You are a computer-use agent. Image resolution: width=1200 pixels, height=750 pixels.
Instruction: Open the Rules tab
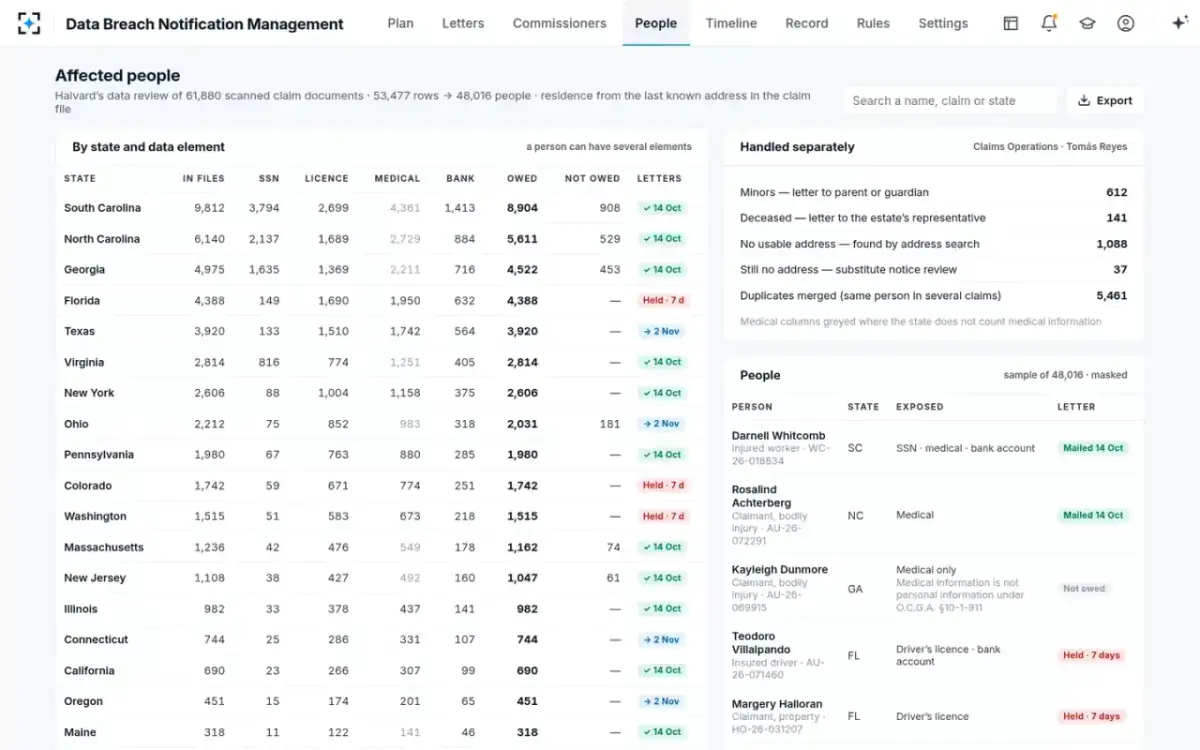click(873, 23)
